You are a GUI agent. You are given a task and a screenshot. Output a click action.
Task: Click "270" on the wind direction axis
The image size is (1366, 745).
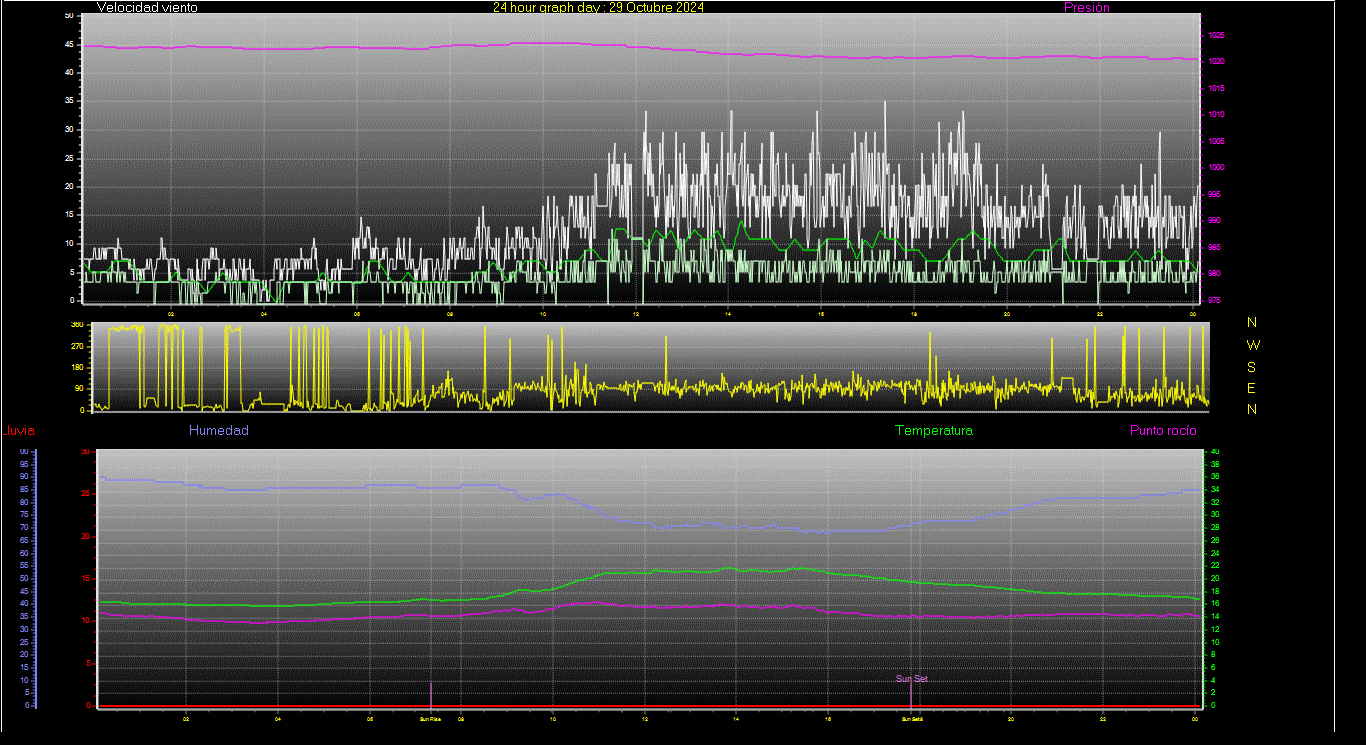pyautogui.click(x=77, y=346)
